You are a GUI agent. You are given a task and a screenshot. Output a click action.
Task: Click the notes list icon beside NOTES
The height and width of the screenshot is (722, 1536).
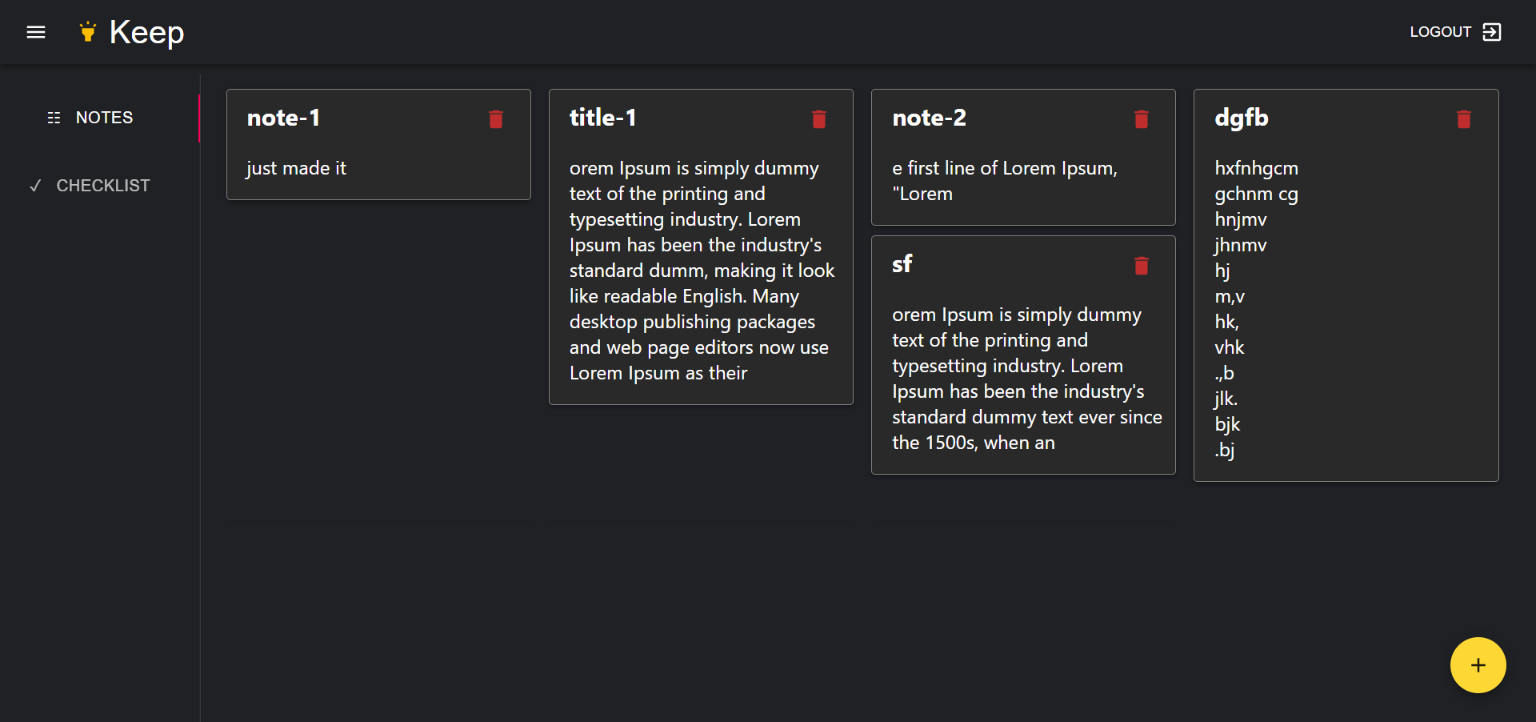(54, 118)
